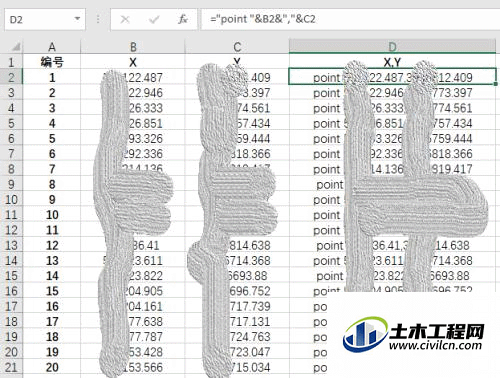Click cell A21 containing 20

tap(52, 367)
